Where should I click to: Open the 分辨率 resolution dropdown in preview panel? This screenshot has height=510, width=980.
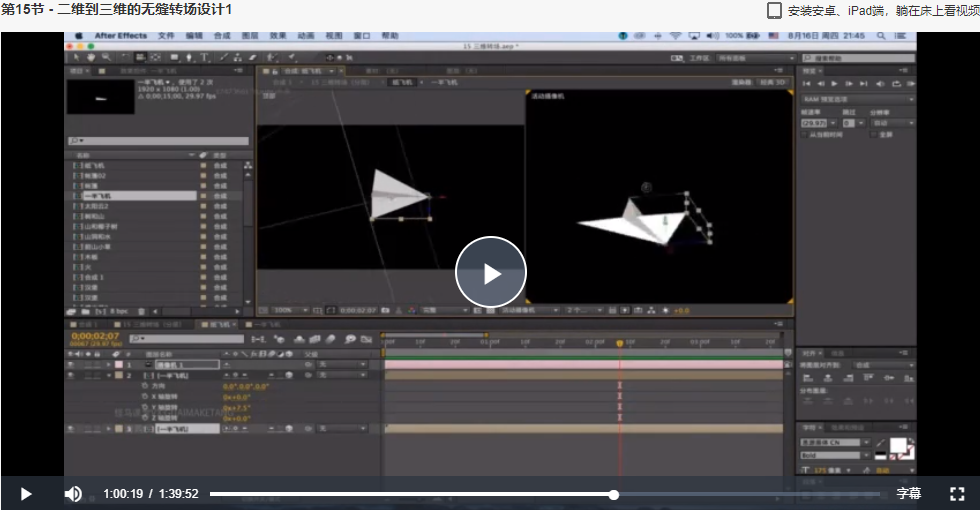[892, 123]
